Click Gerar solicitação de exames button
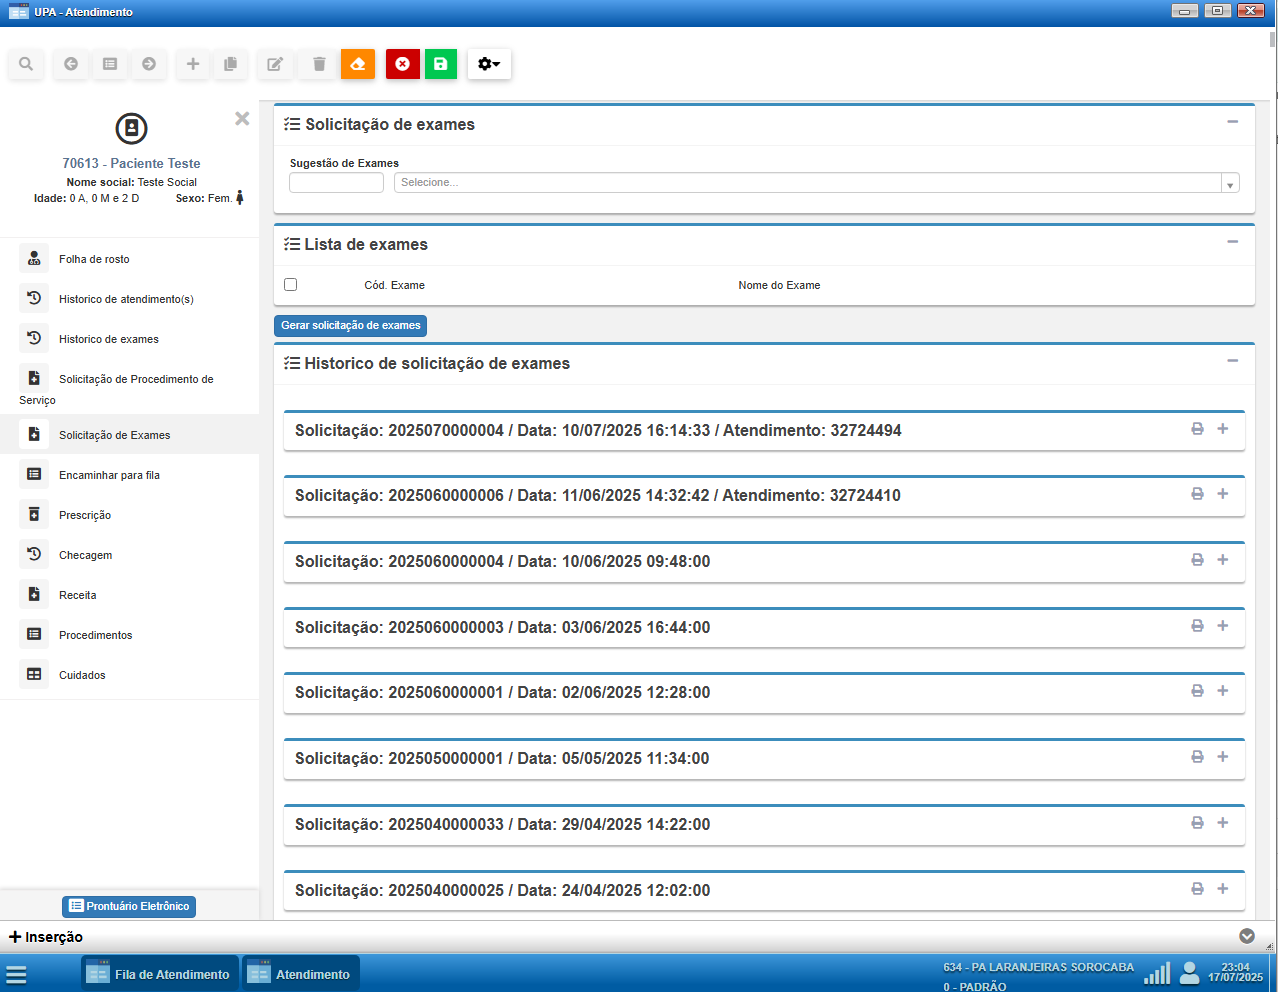 pos(351,326)
